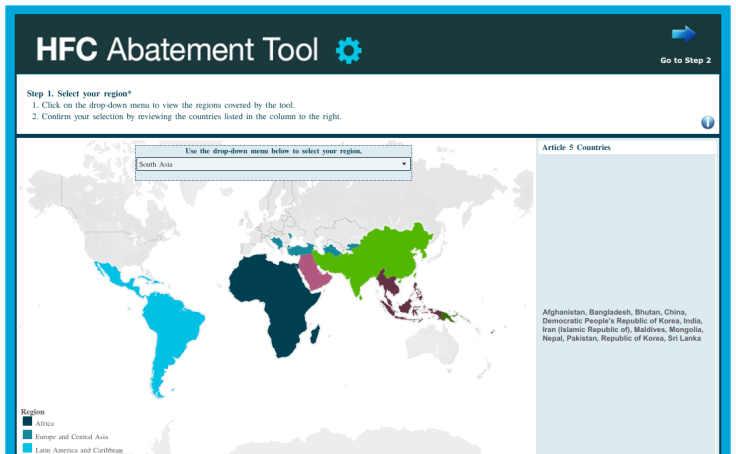Click the region dropdown arrow

(404, 163)
